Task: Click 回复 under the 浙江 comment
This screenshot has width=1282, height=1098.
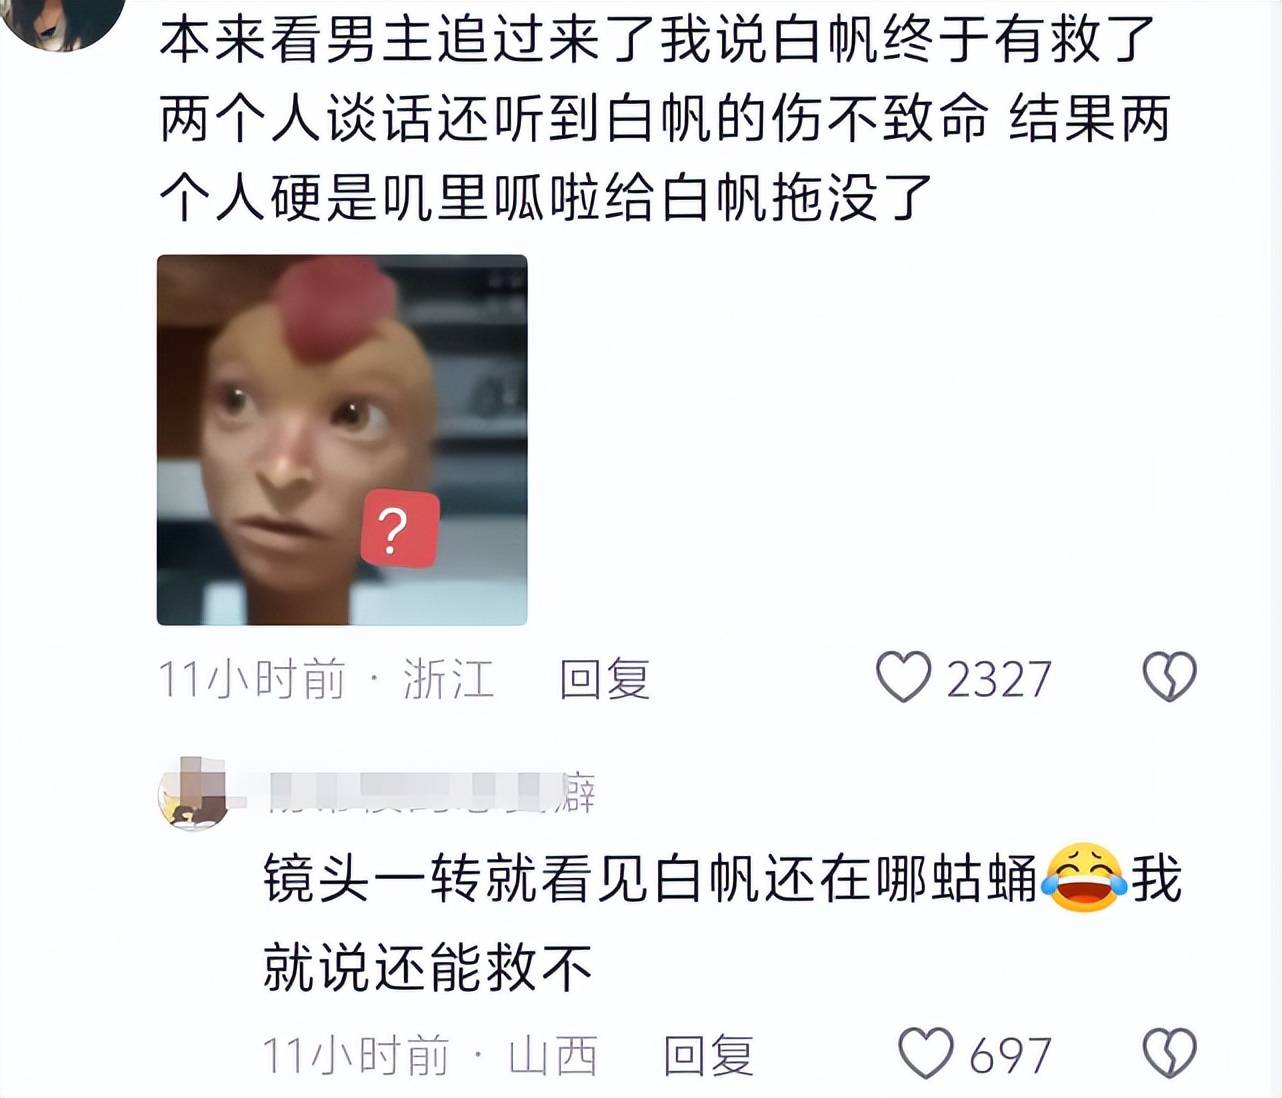Action: coord(605,679)
